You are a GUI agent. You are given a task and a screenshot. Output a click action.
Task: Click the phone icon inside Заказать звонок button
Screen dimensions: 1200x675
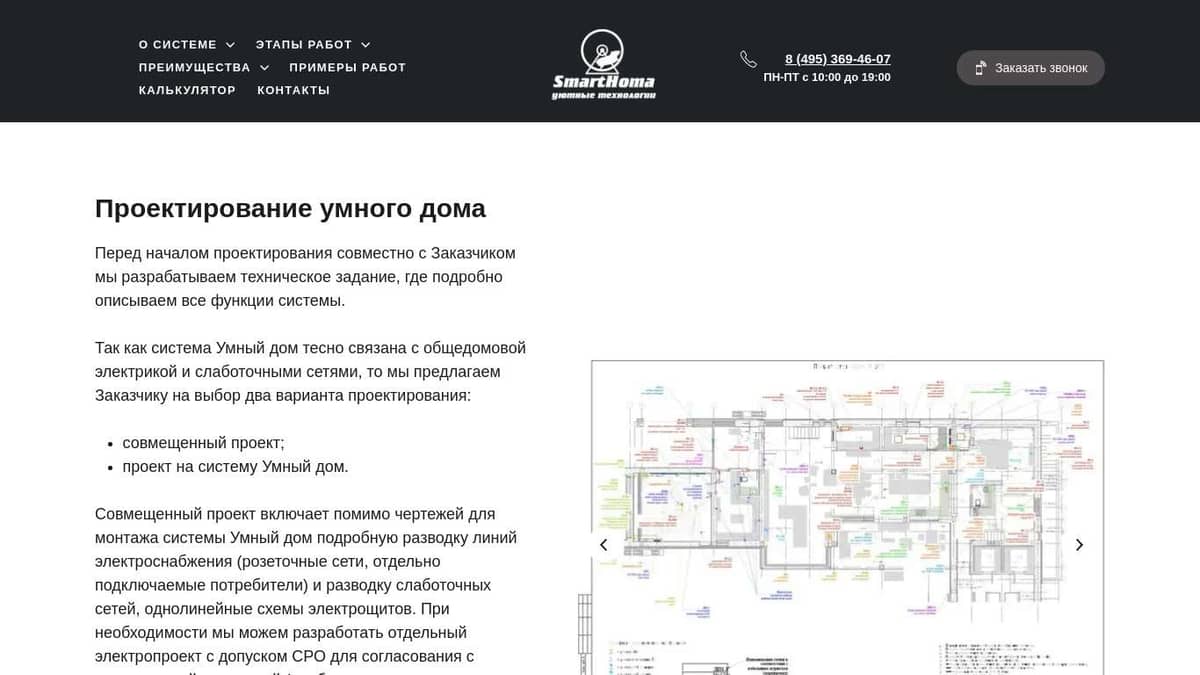(x=980, y=67)
